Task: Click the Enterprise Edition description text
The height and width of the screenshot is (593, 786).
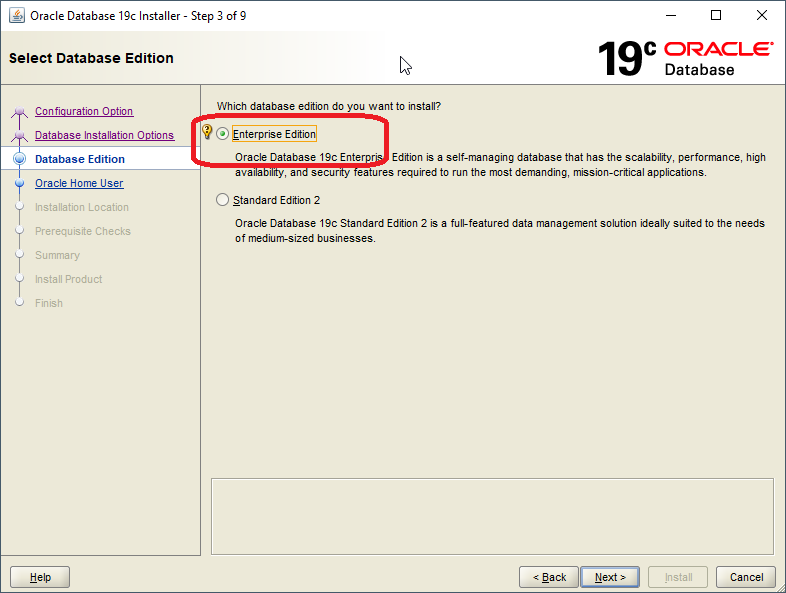Action: point(500,165)
